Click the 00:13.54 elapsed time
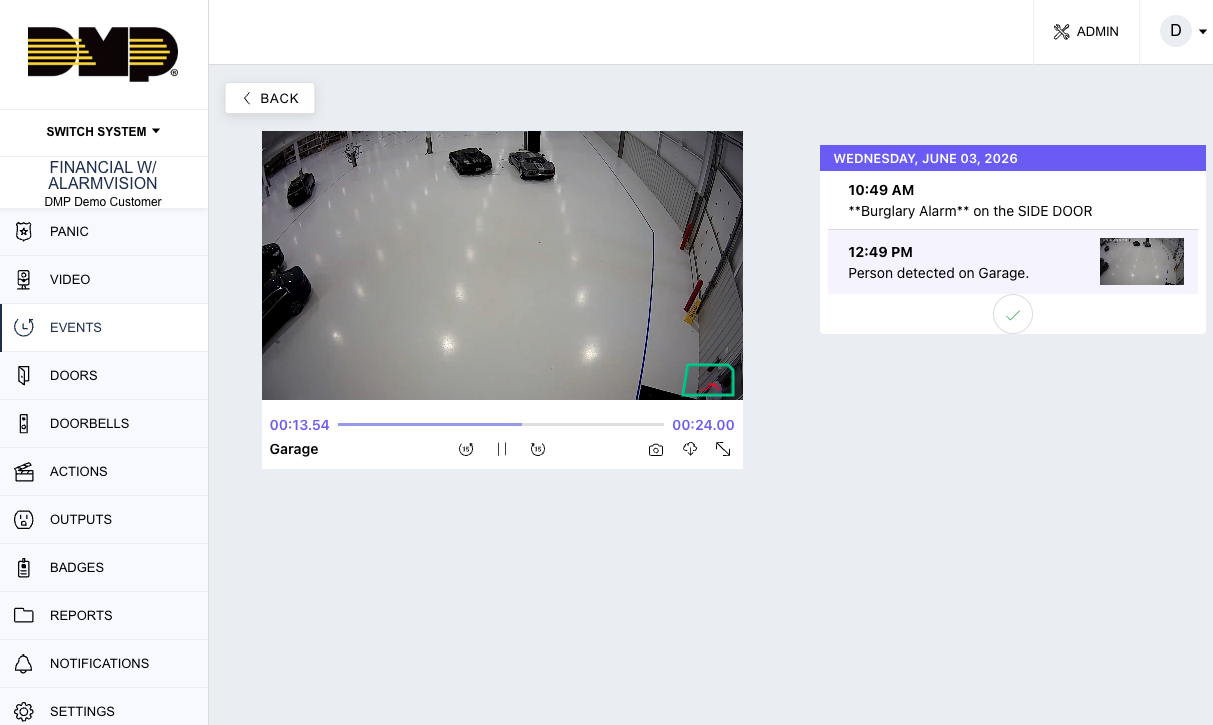Viewport: 1213px width, 725px height. click(300, 425)
